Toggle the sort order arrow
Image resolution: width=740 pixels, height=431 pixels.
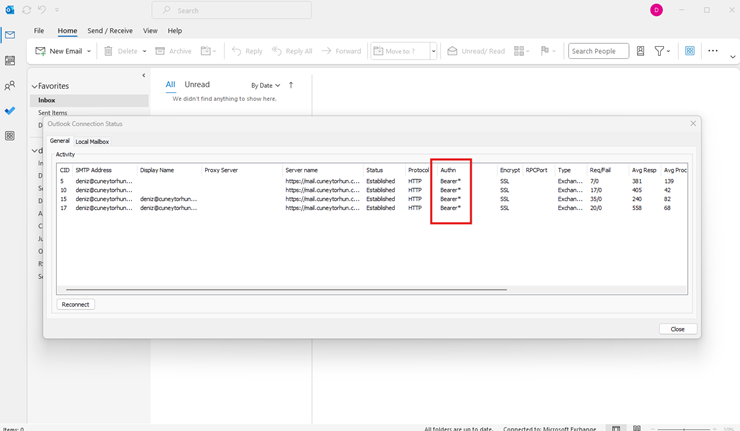pos(291,85)
